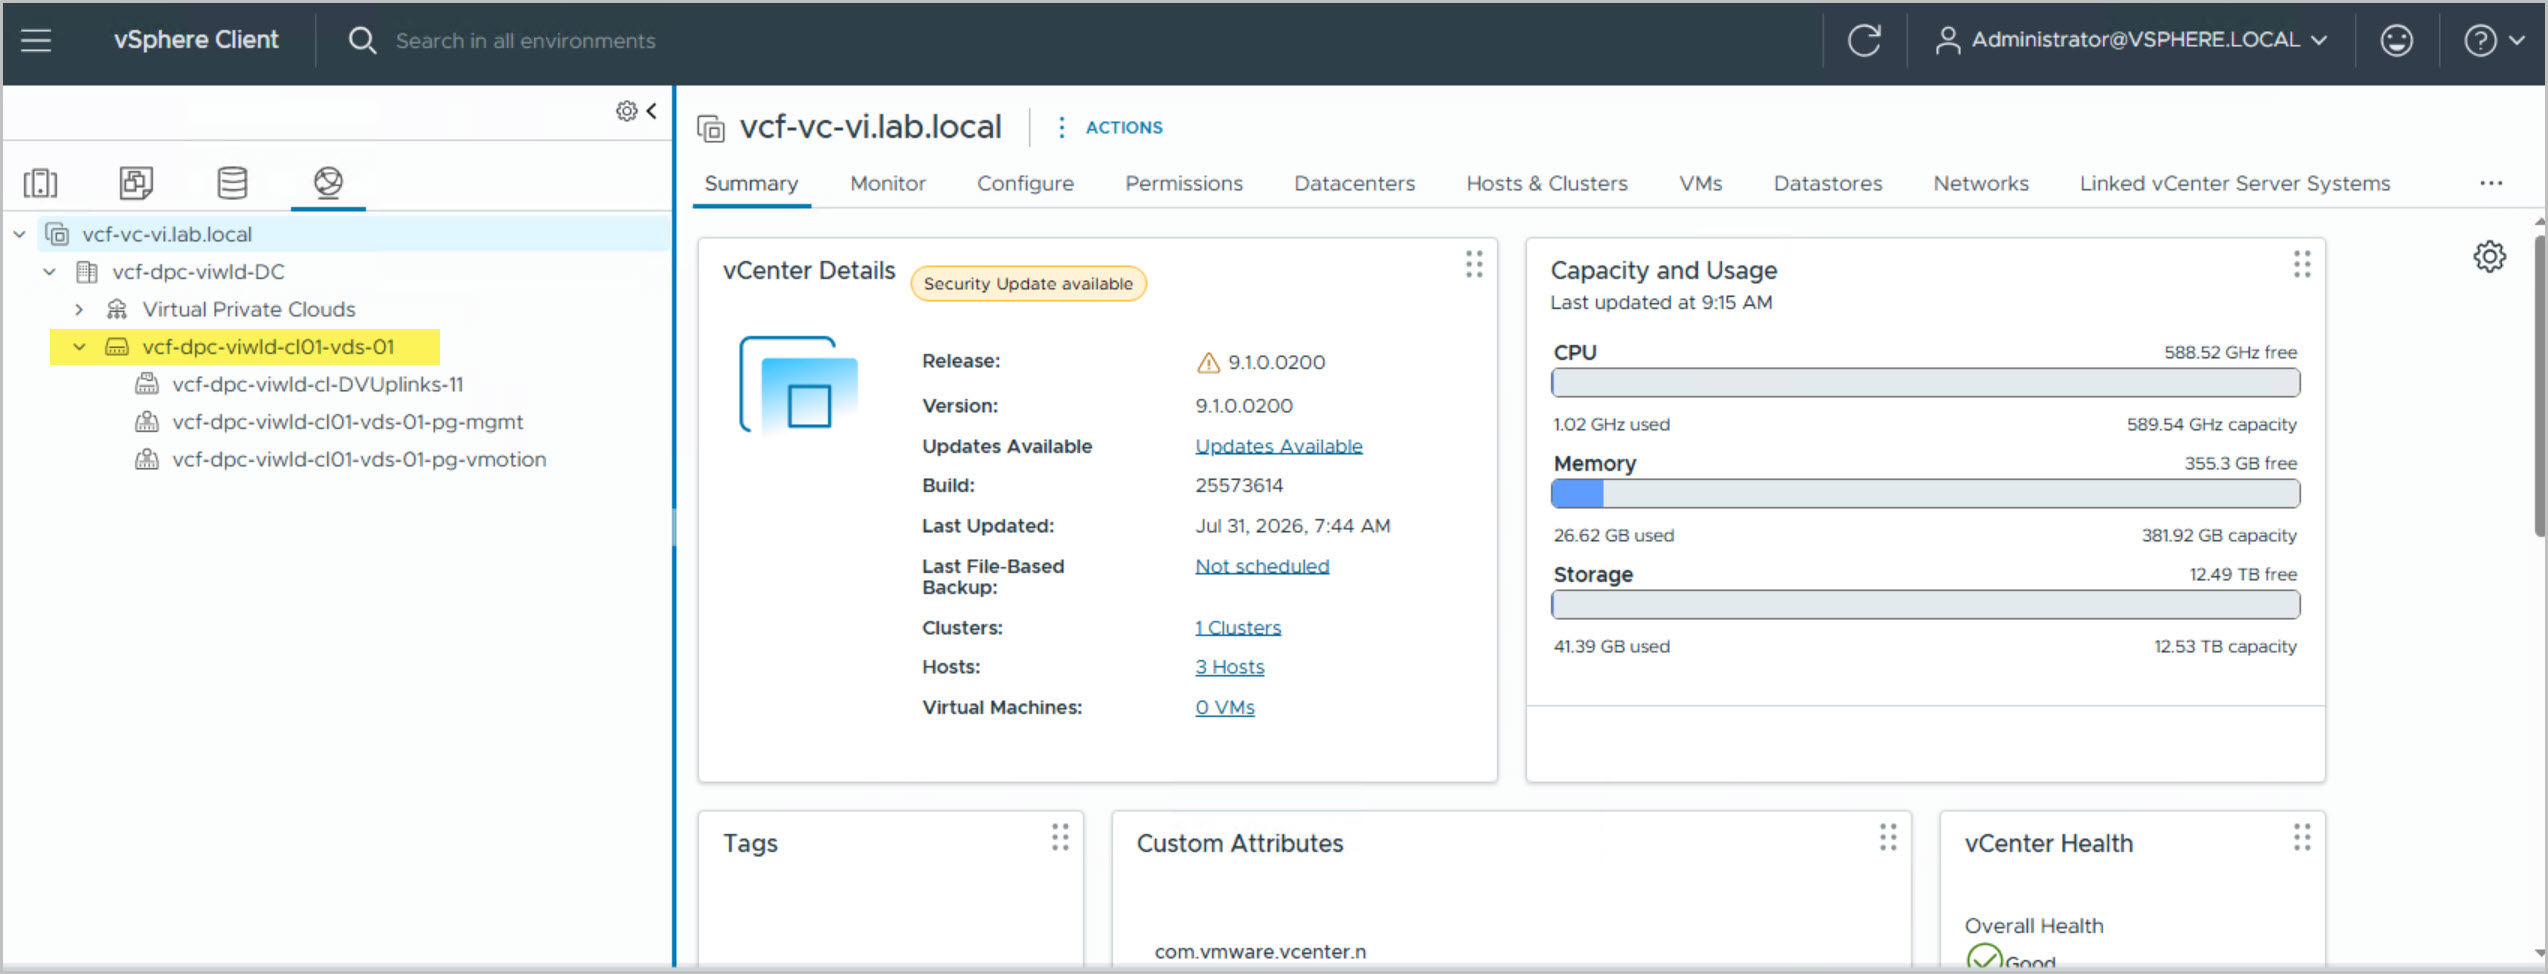Click drag handle of vCenter Details card
The image size is (2548, 974).
coord(1474,264)
